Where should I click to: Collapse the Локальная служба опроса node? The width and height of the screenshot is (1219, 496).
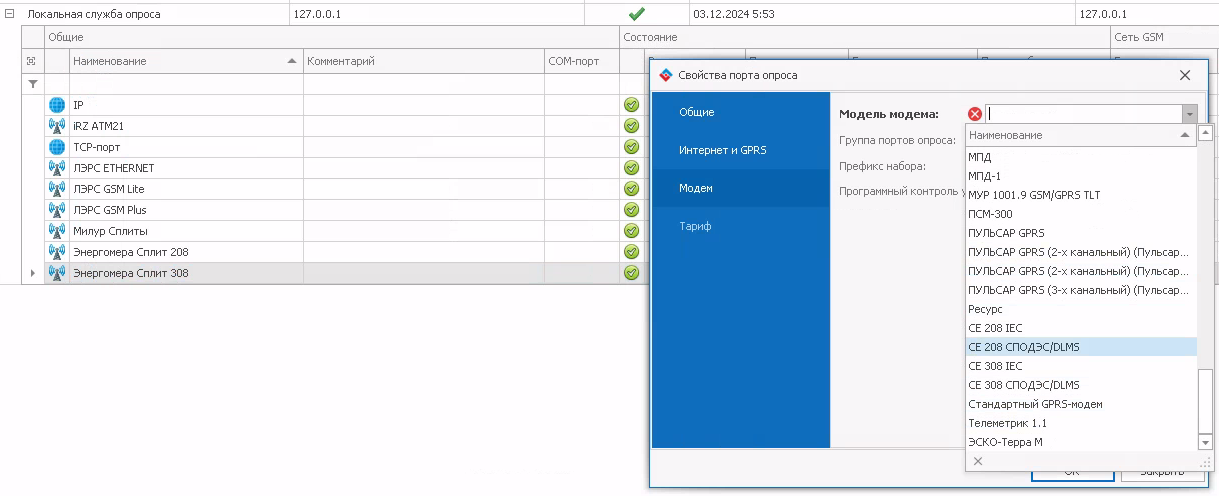coord(11,14)
